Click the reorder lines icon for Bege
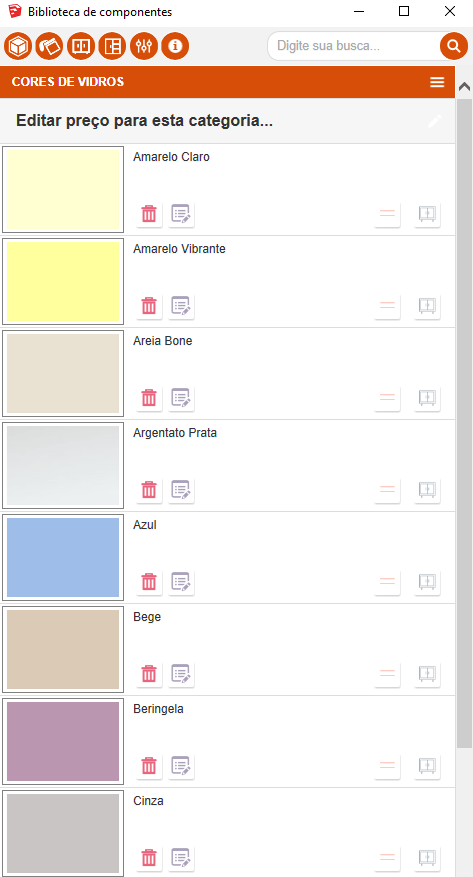 (x=387, y=673)
